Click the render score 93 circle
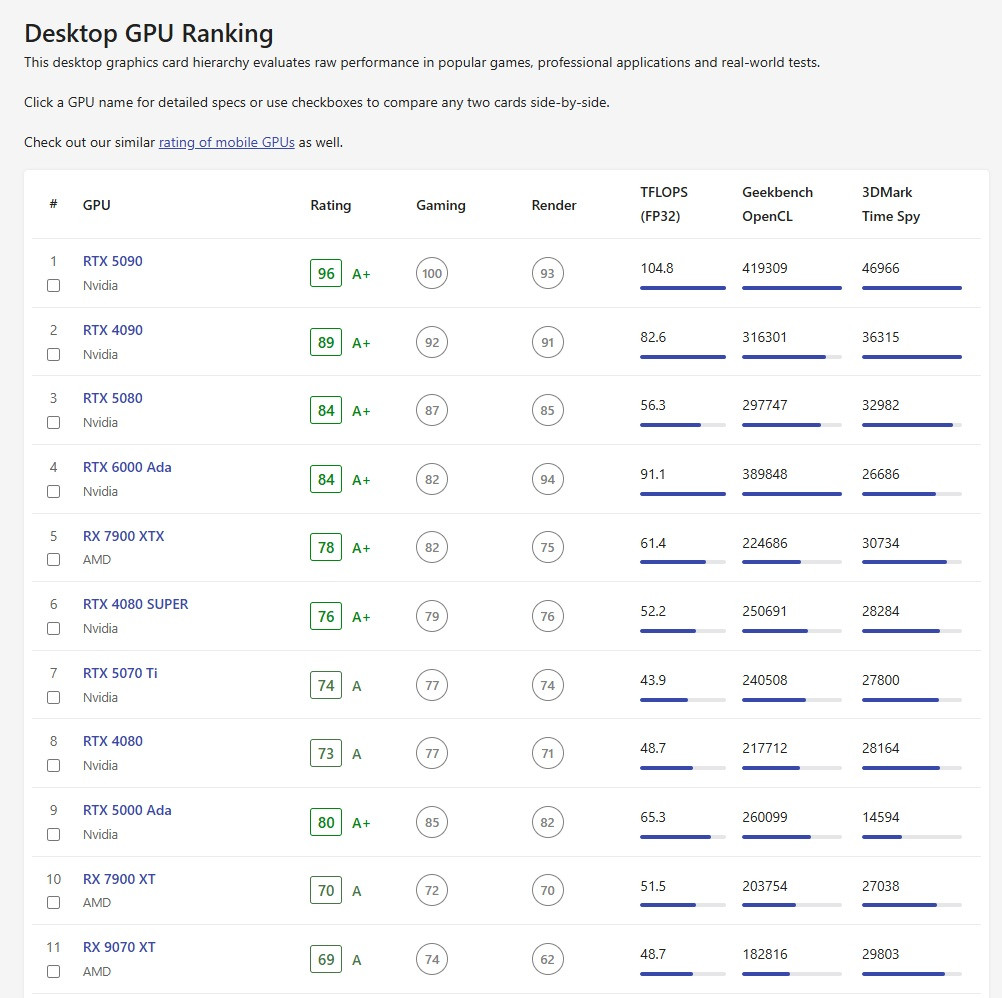This screenshot has height=998, width=1002. click(548, 273)
